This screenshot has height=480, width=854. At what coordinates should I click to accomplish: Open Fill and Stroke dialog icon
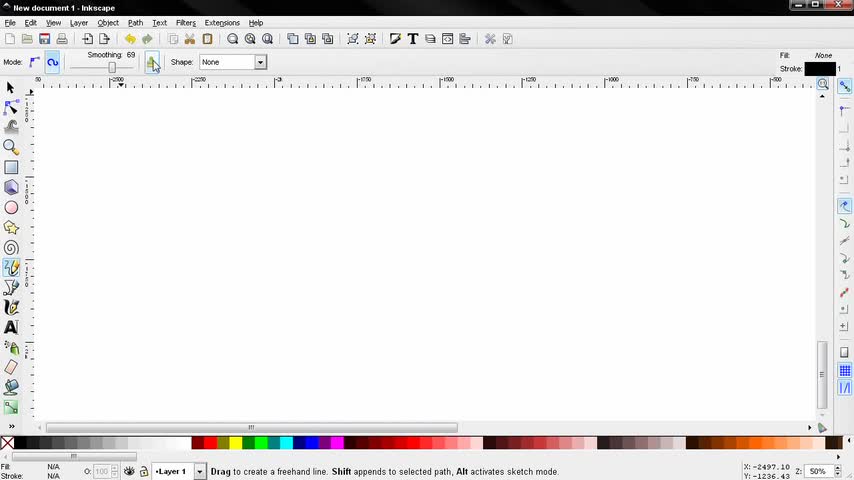click(395, 39)
